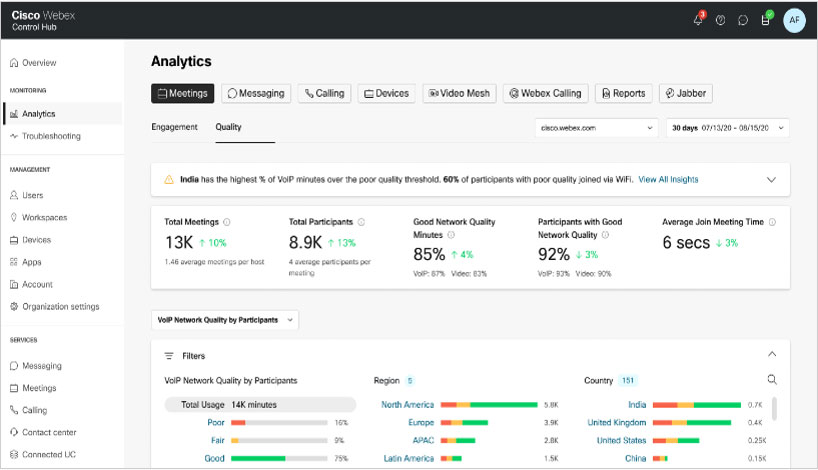Image resolution: width=818 pixels, height=470 pixels.
Task: Collapse the Filters panel
Action: pos(771,355)
